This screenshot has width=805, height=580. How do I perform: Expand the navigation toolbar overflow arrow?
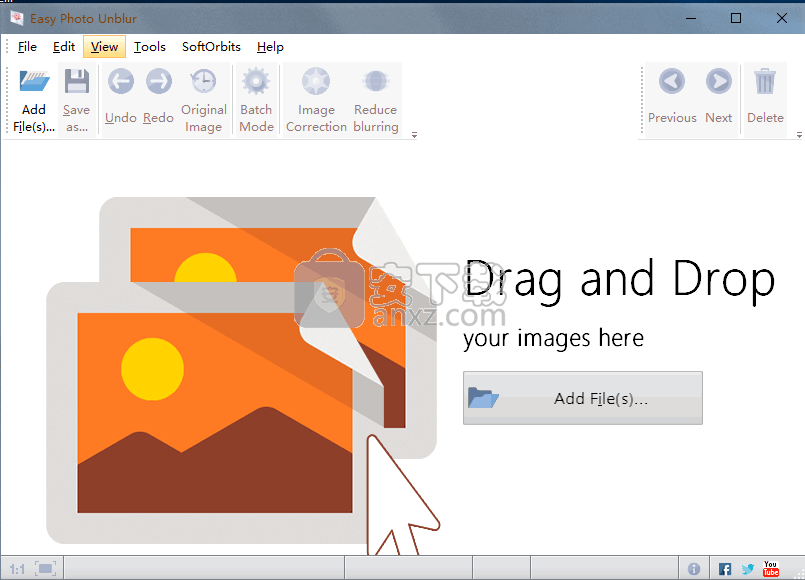tap(799, 135)
